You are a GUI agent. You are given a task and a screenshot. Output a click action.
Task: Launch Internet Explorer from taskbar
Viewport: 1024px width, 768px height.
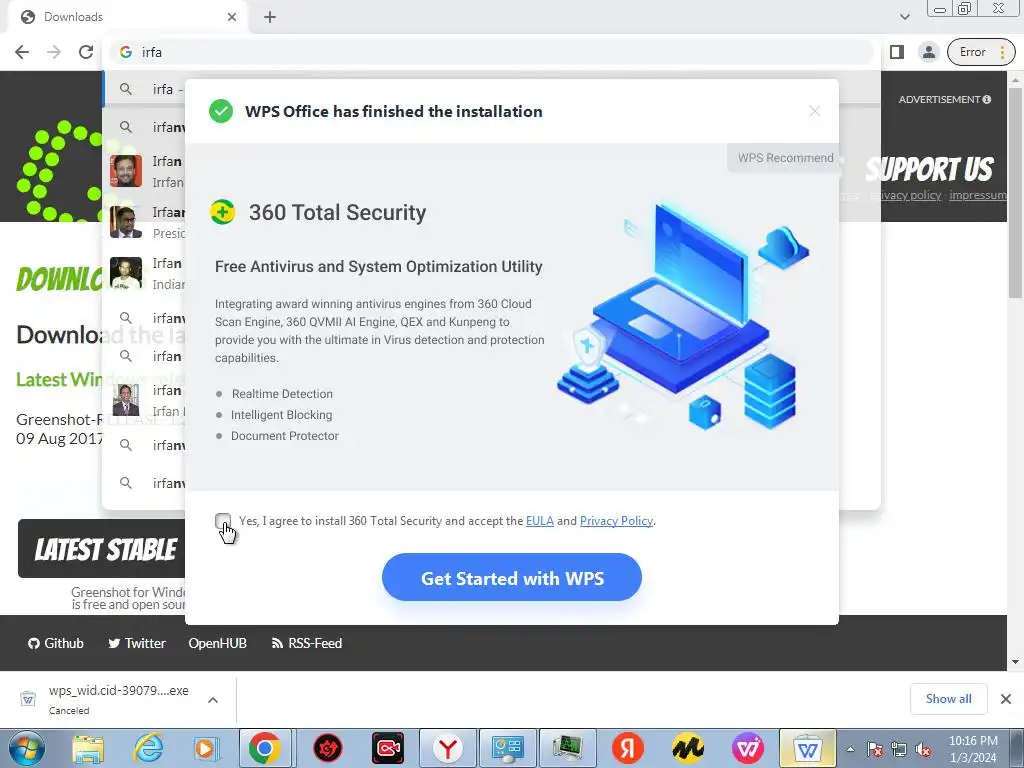tap(148, 748)
